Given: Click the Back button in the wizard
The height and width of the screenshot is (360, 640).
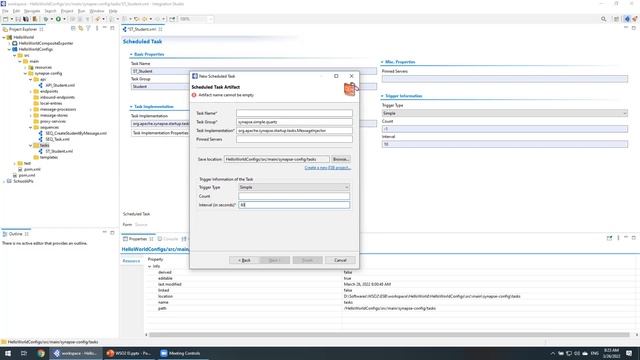Looking at the screenshot, I should [x=244, y=260].
